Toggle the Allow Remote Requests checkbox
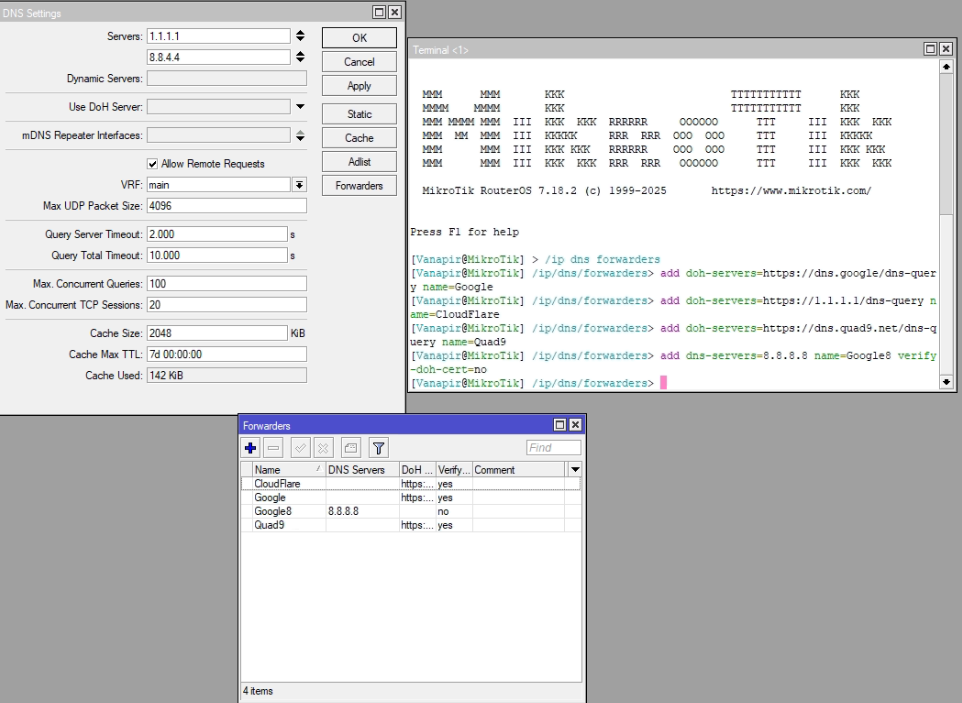Viewport: 962px width, 703px height. coord(153,164)
